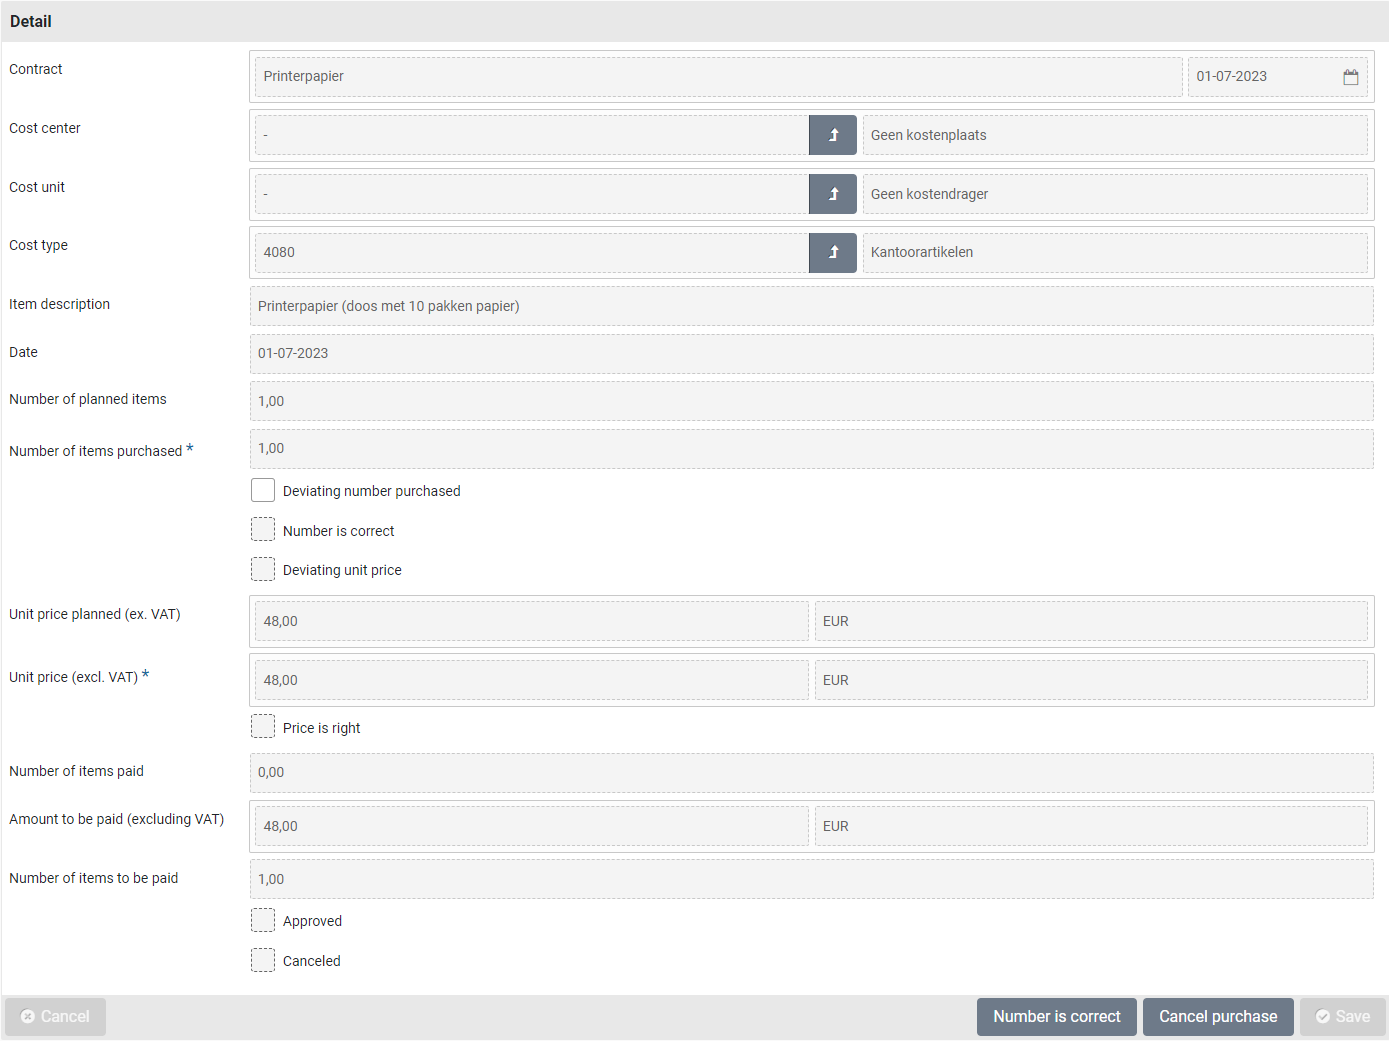Check the Number is correct checkbox

(x=263, y=530)
